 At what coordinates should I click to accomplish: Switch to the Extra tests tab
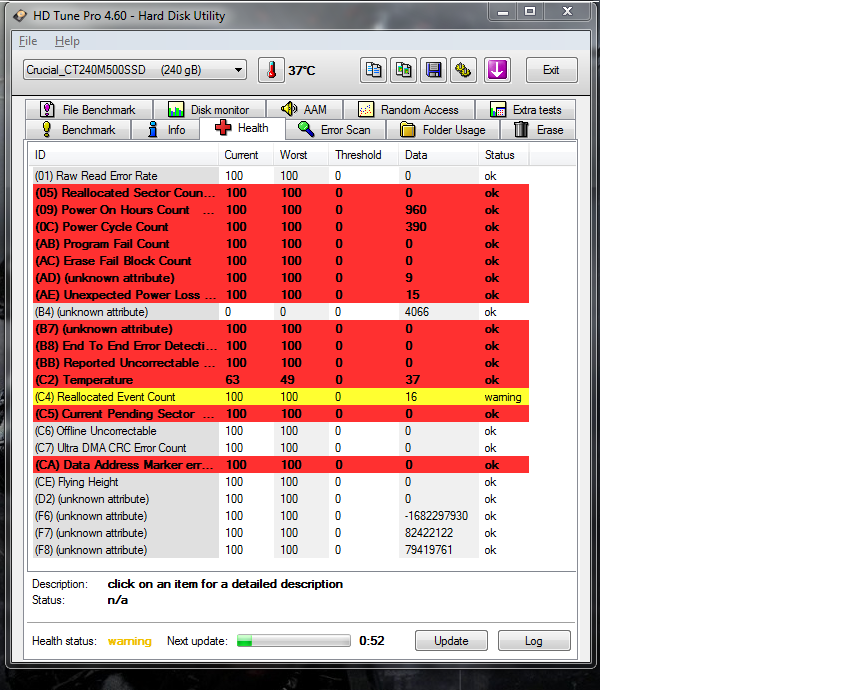click(526, 110)
